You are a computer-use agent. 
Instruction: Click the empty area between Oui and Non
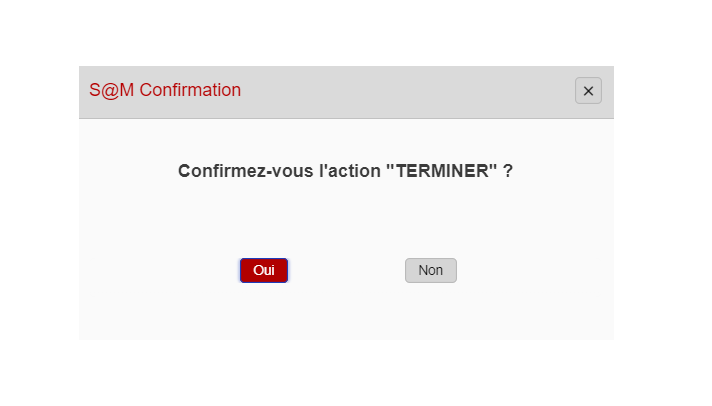pos(346,270)
